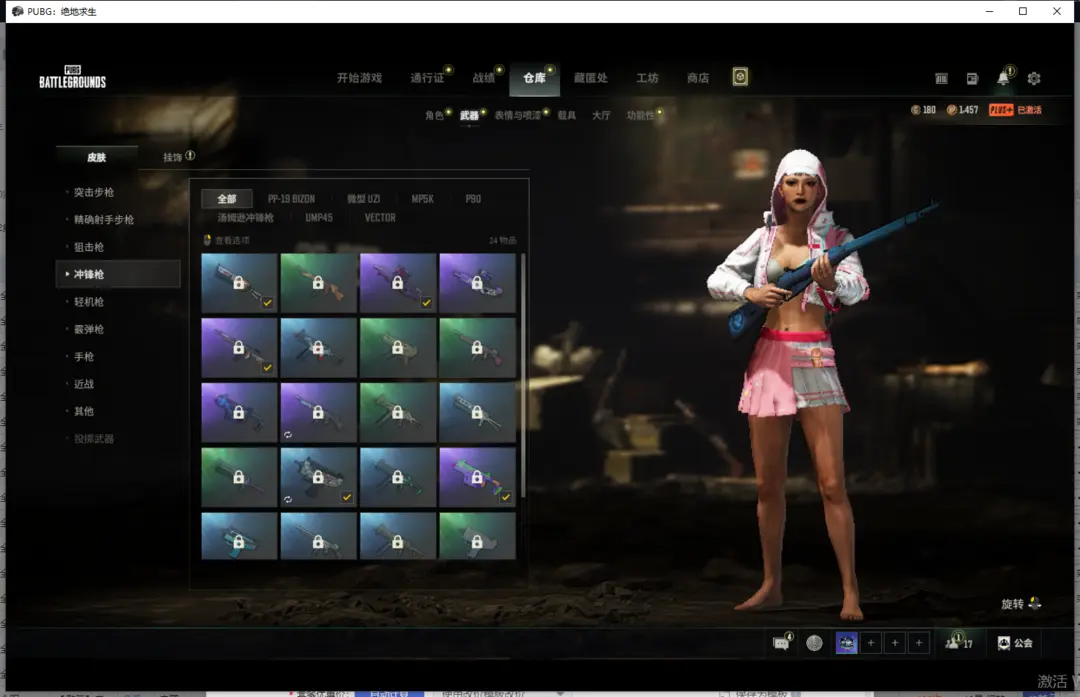Open the settings gear in PUBG
This screenshot has height=697, width=1080.
[1034, 79]
